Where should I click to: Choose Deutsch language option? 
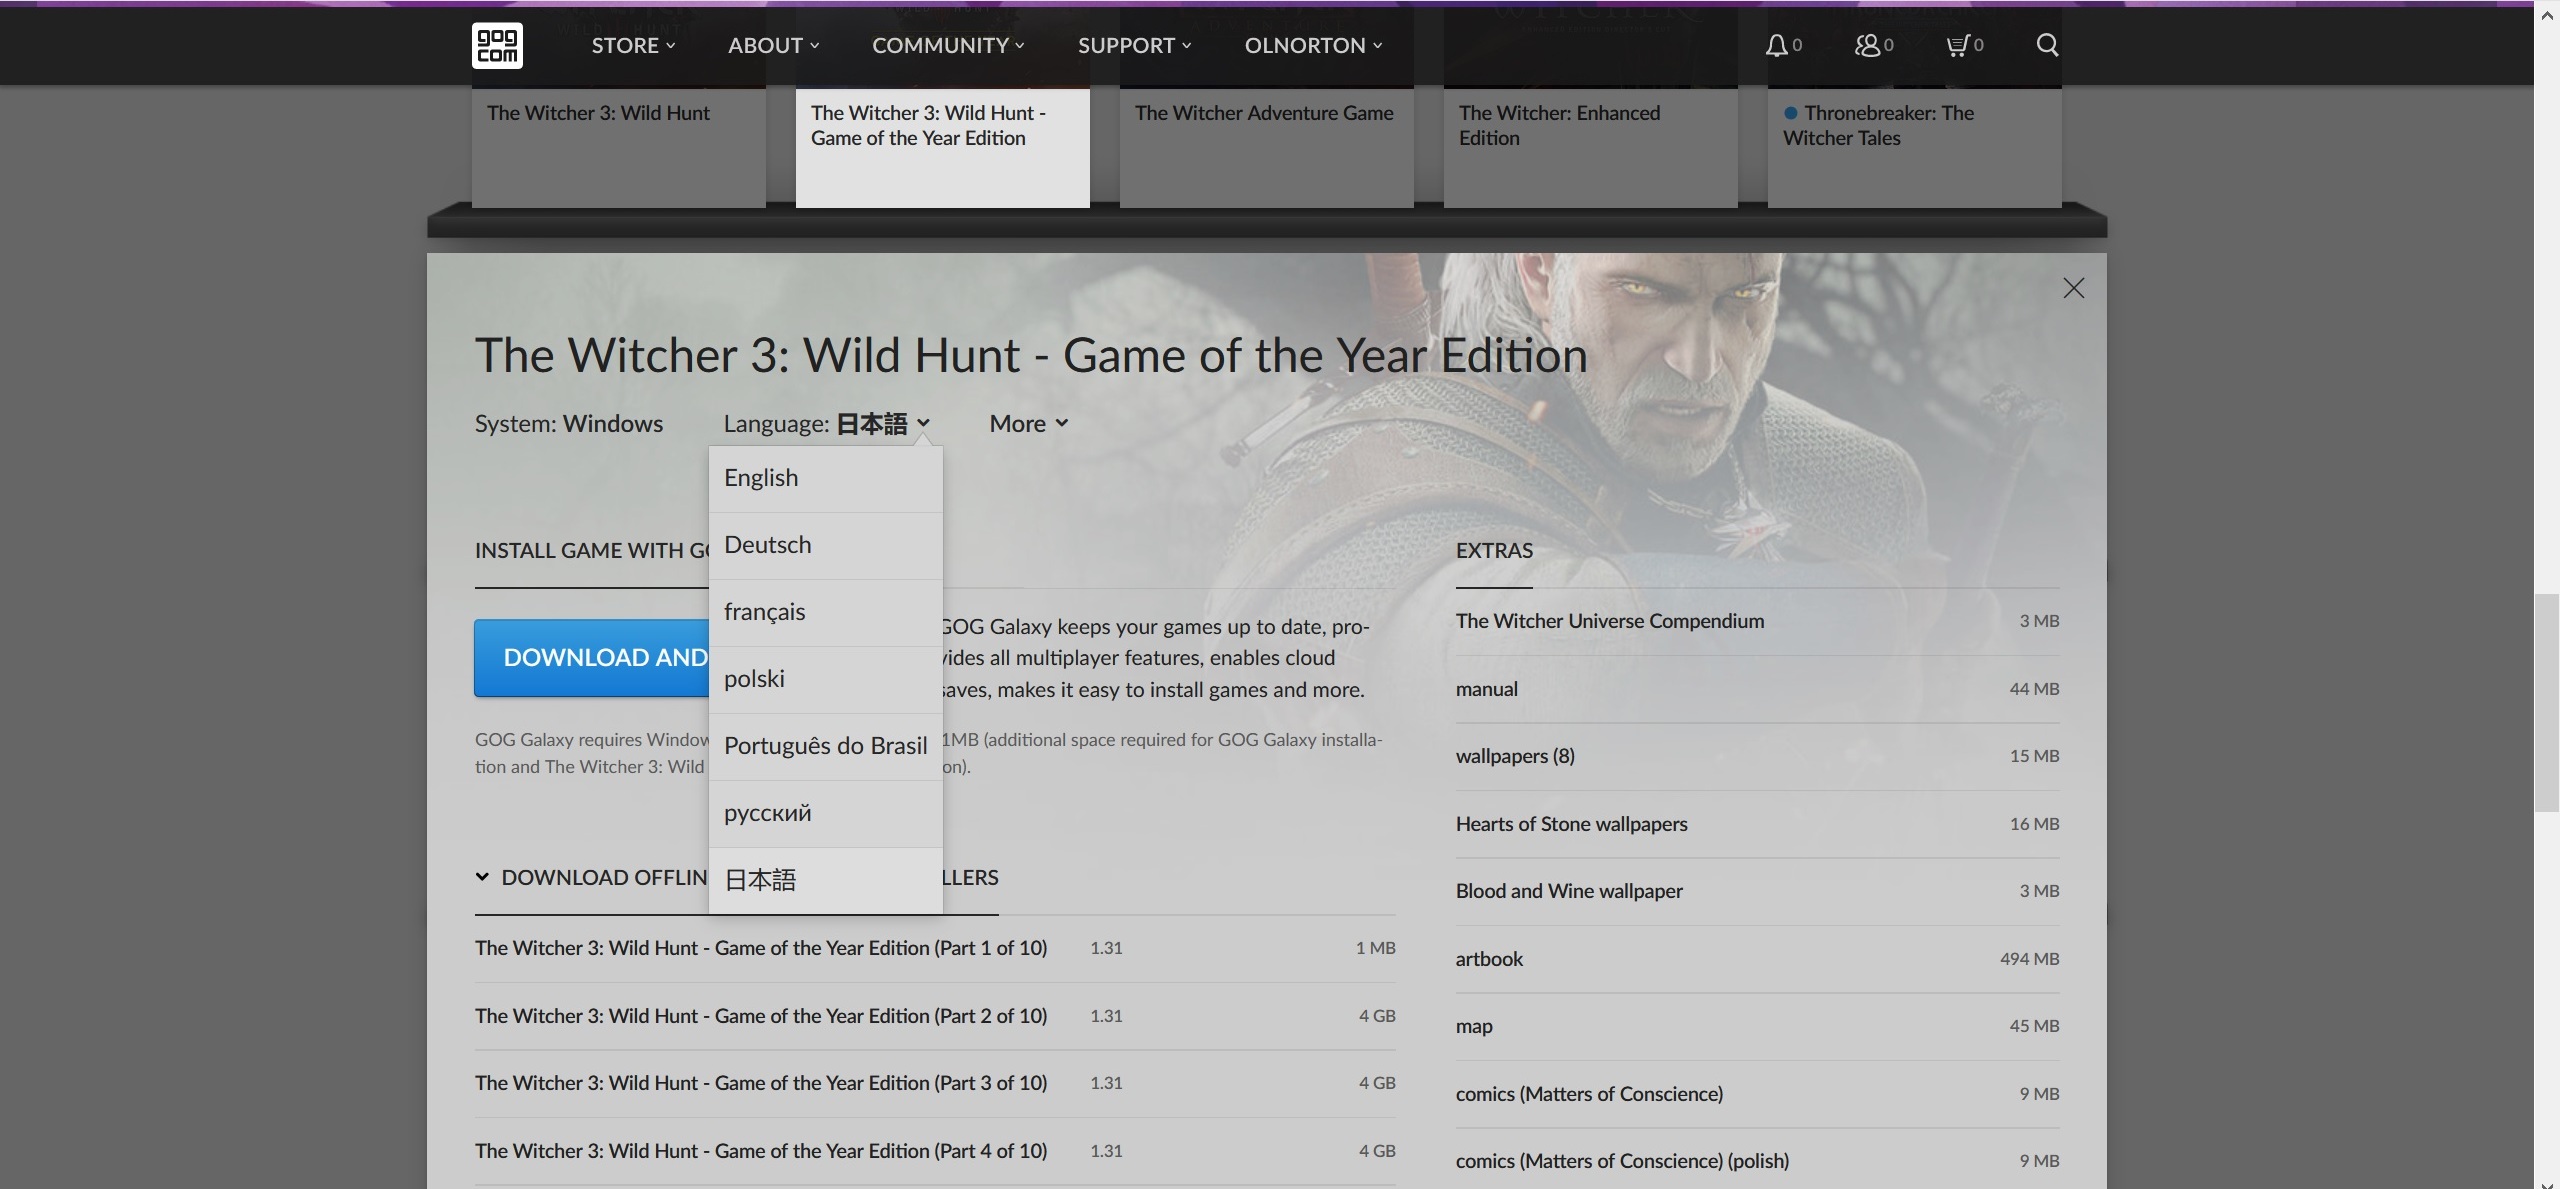tap(825, 545)
